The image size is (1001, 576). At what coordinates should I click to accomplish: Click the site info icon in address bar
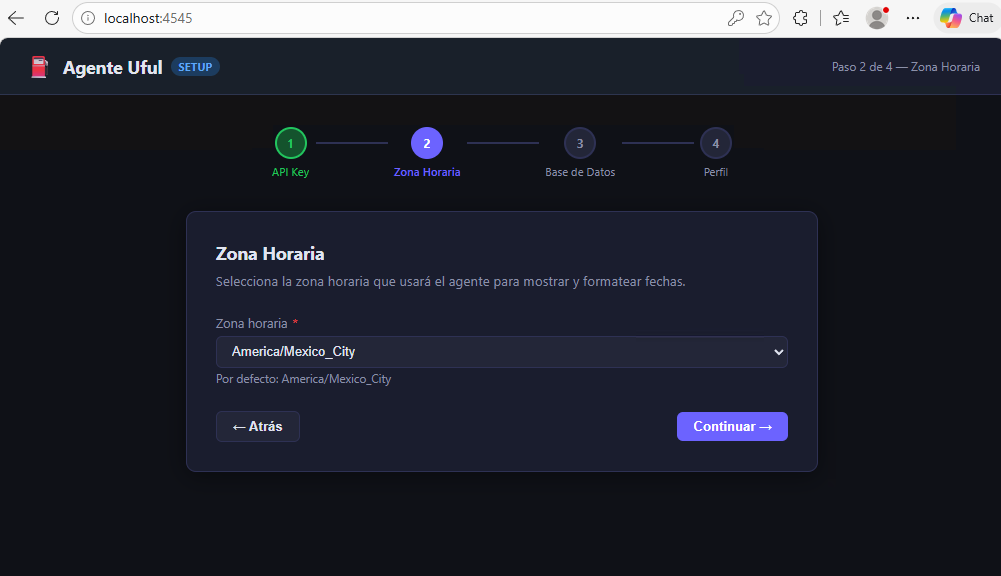click(87, 17)
